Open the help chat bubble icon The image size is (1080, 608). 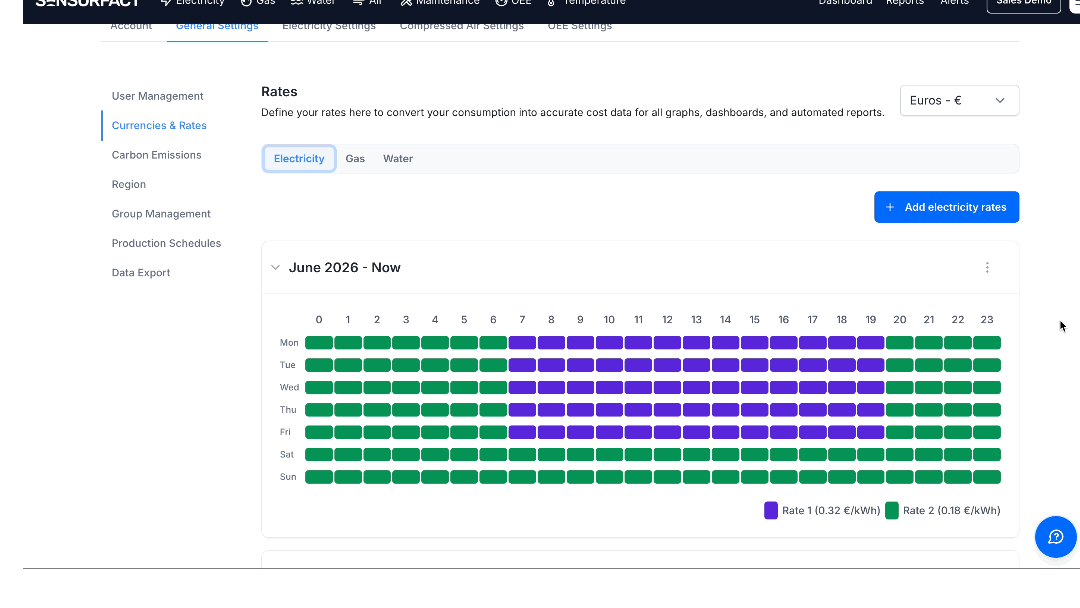click(x=1055, y=537)
